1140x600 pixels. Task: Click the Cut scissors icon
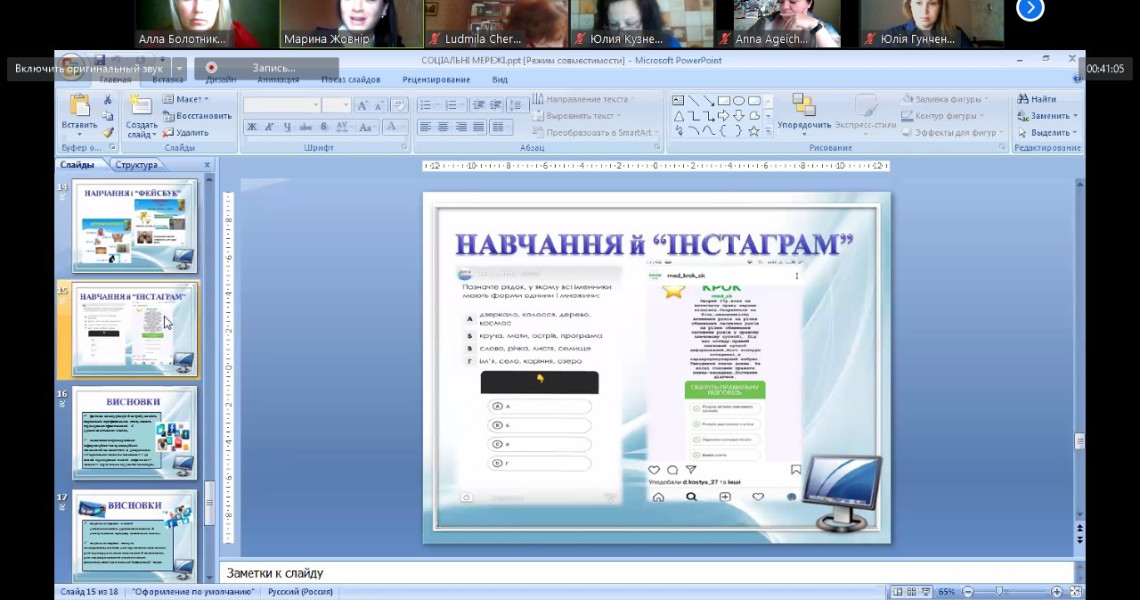pos(108,100)
